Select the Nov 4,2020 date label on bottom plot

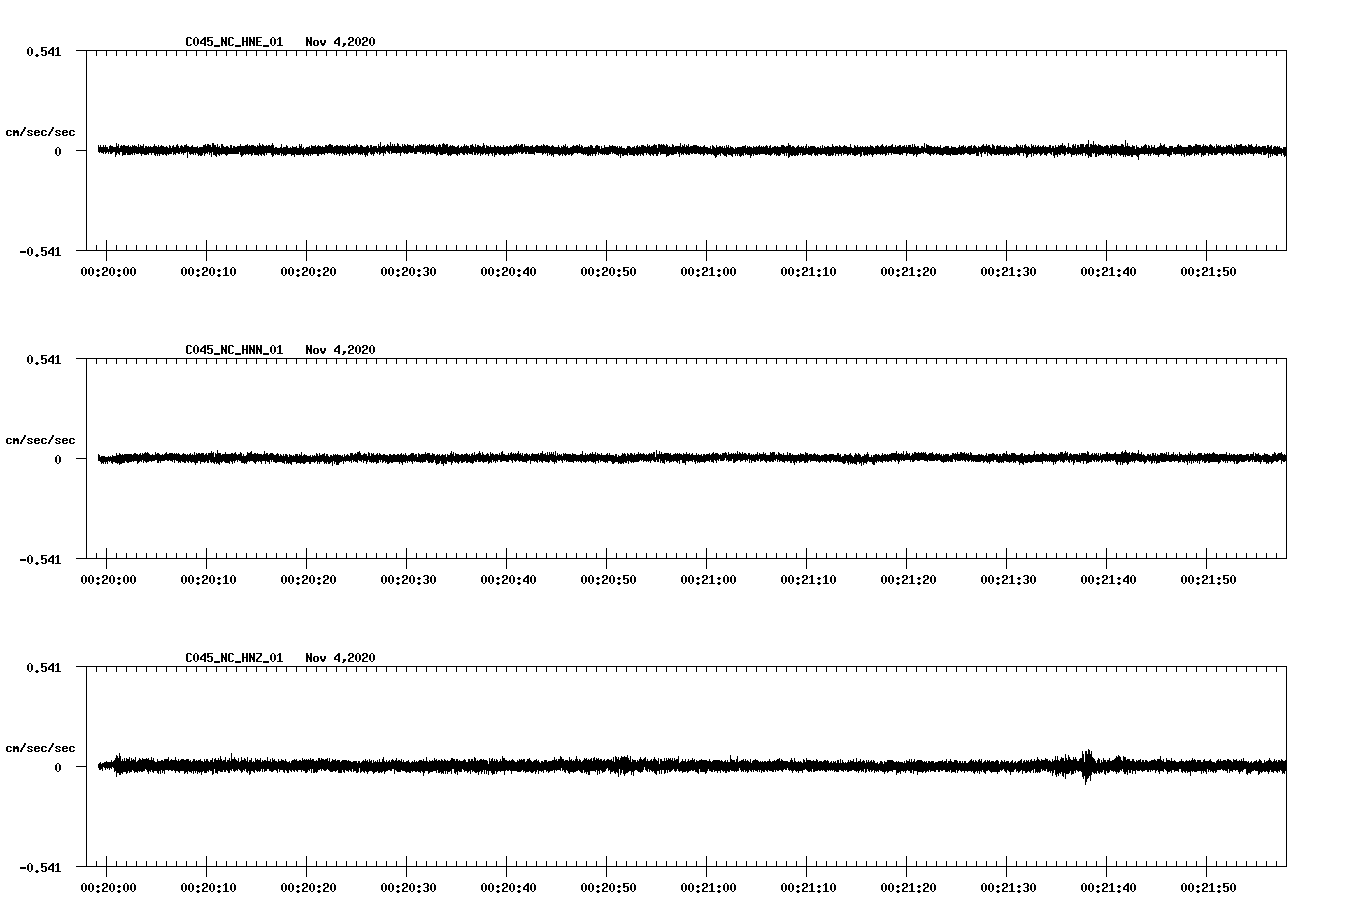(x=341, y=658)
